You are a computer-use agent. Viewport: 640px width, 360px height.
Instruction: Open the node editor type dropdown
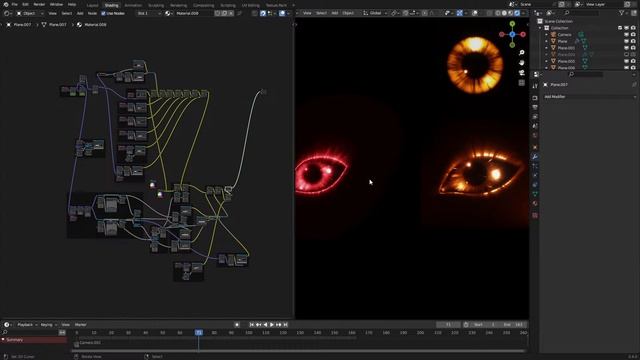pos(8,13)
